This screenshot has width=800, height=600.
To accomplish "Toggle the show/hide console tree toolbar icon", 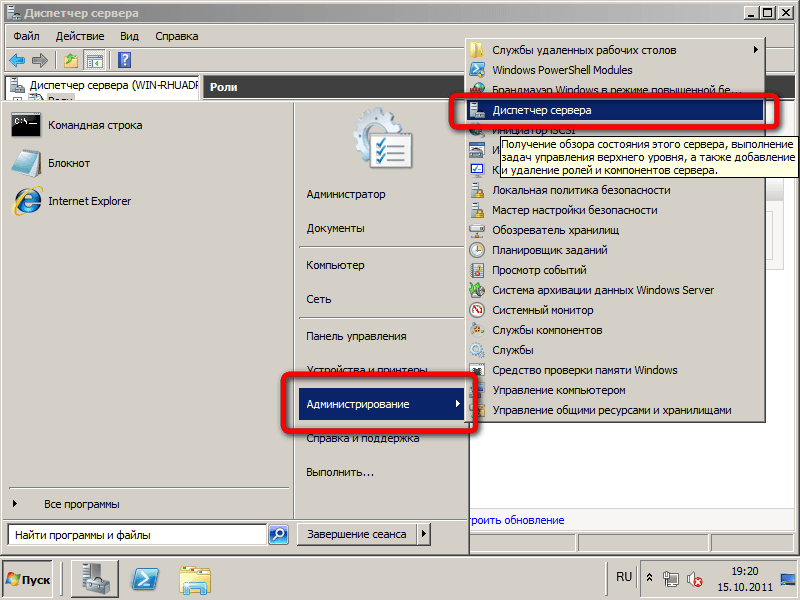I will pyautogui.click(x=94, y=61).
